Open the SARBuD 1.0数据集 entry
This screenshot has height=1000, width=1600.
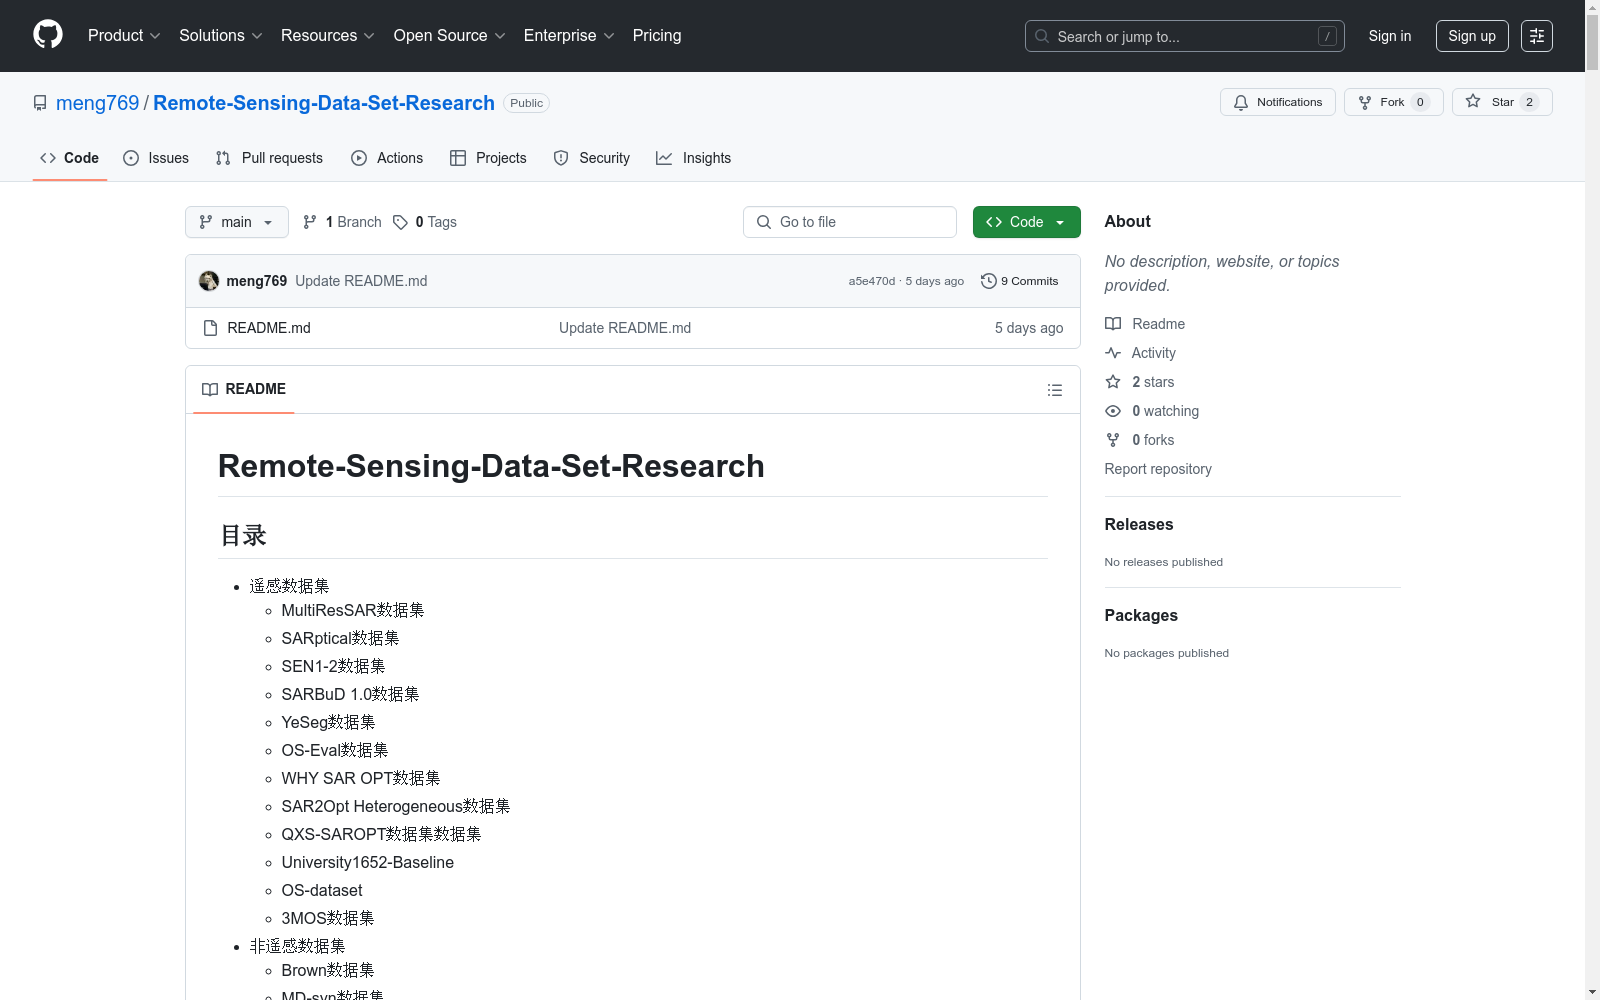pos(350,694)
